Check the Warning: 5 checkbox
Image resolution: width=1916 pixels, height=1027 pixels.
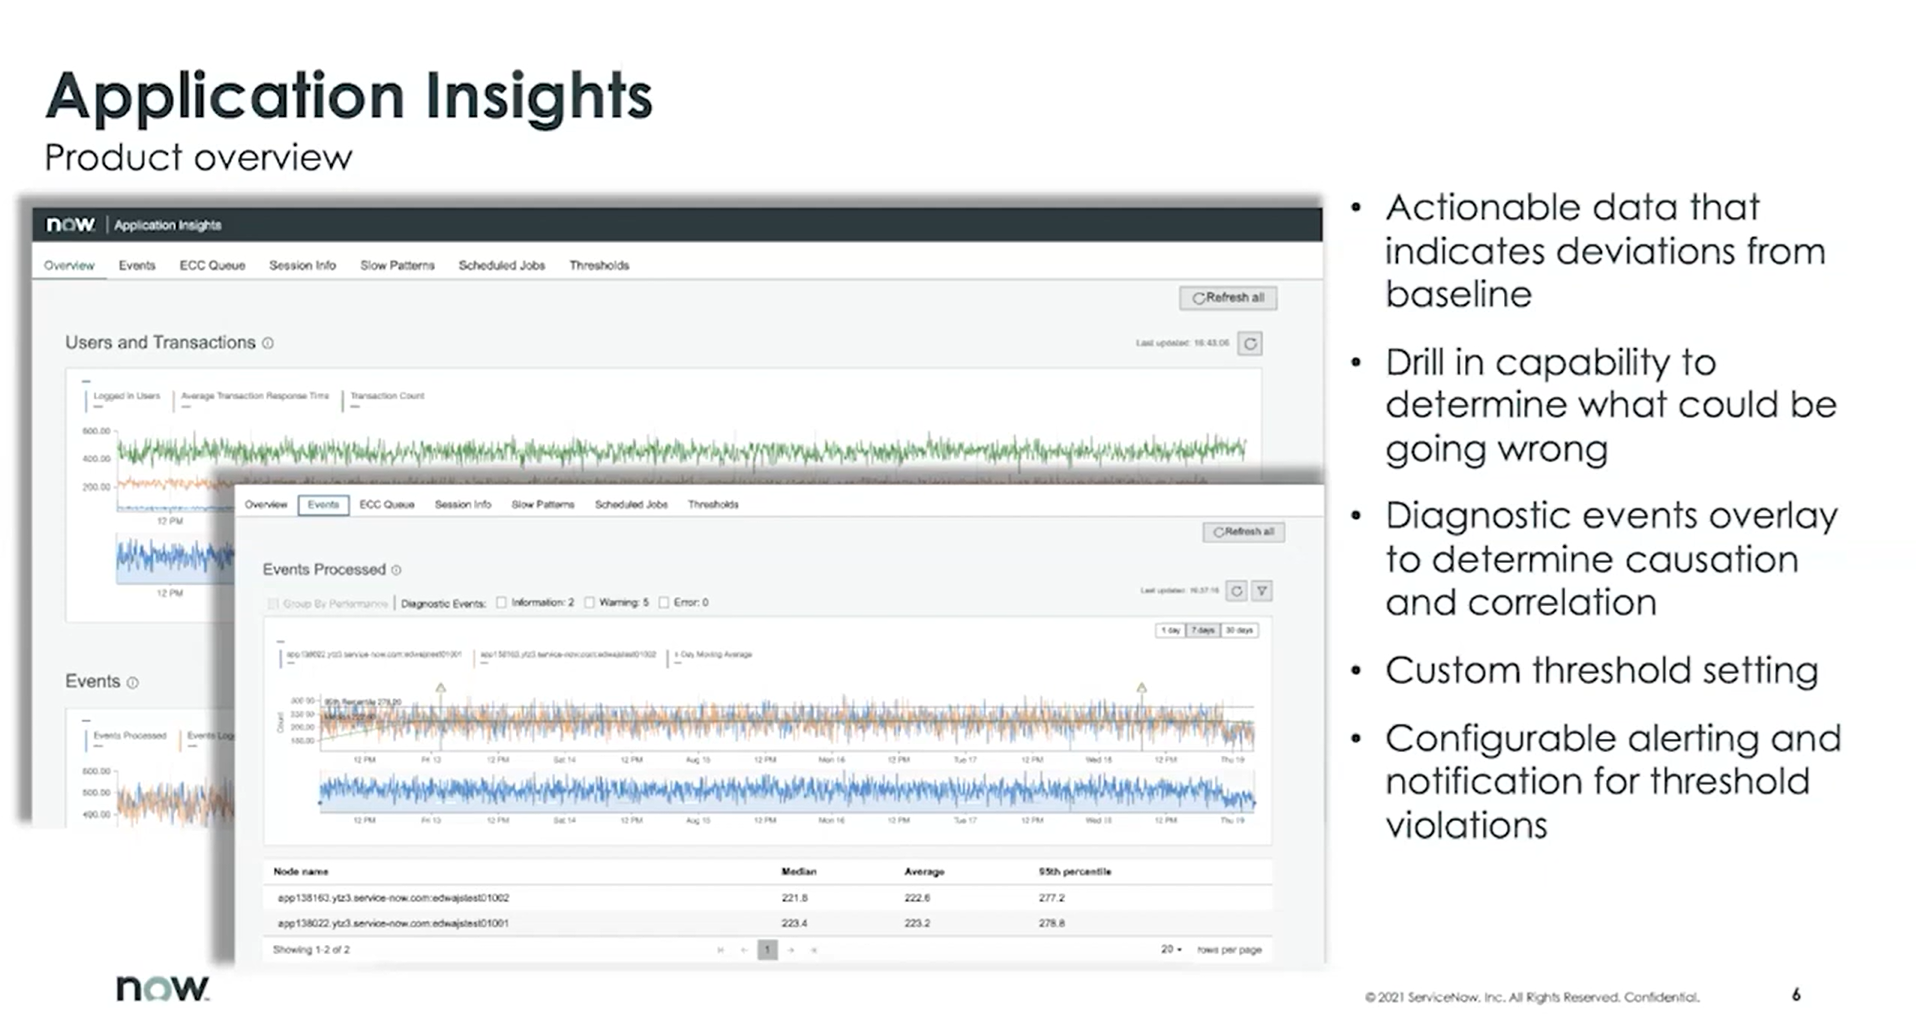[x=590, y=602]
